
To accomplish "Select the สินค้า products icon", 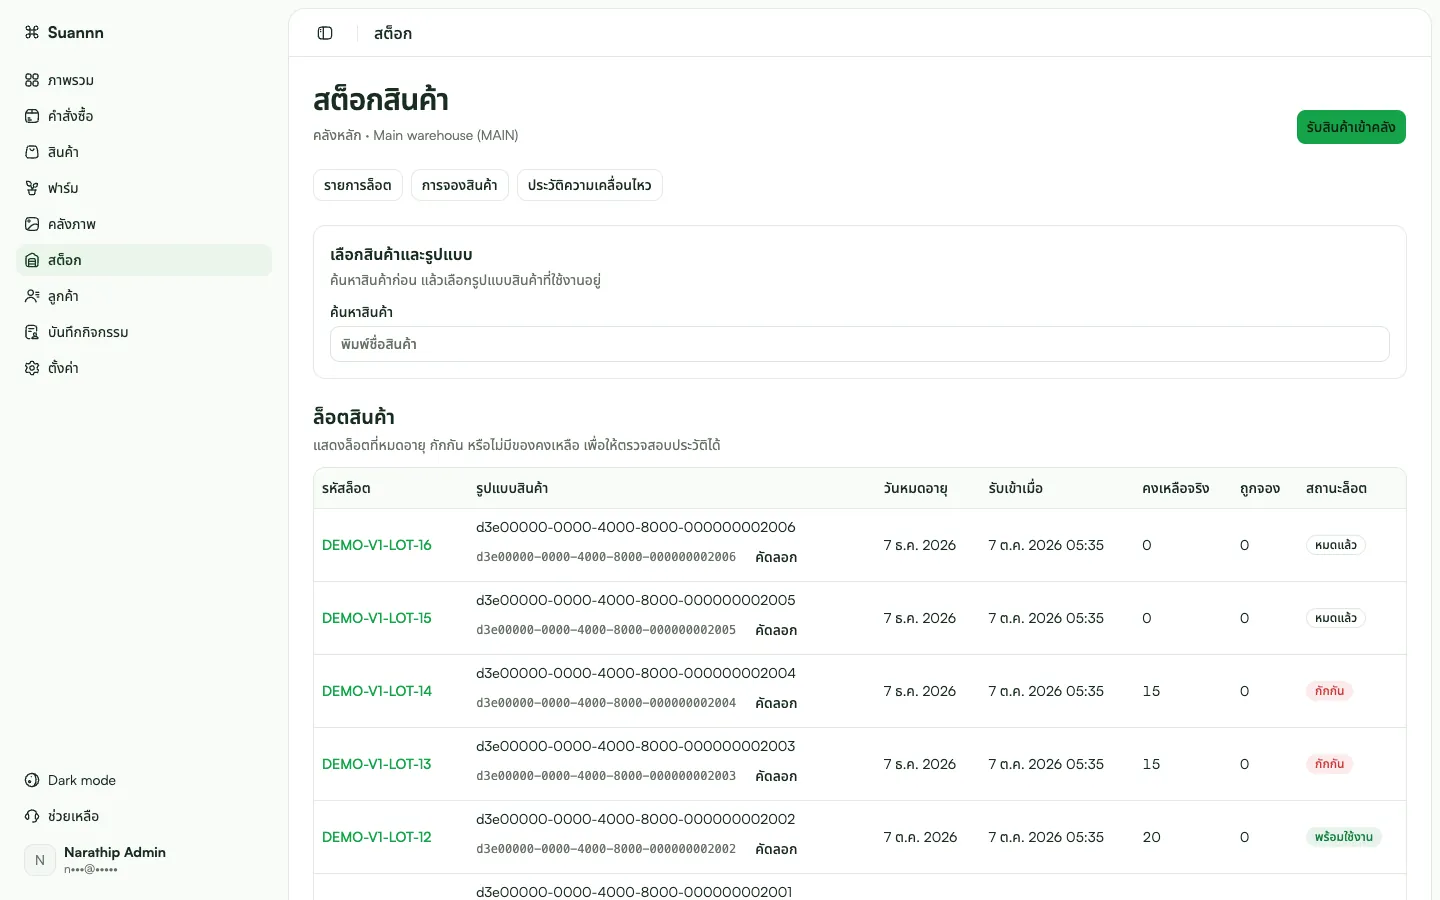I will coord(32,152).
